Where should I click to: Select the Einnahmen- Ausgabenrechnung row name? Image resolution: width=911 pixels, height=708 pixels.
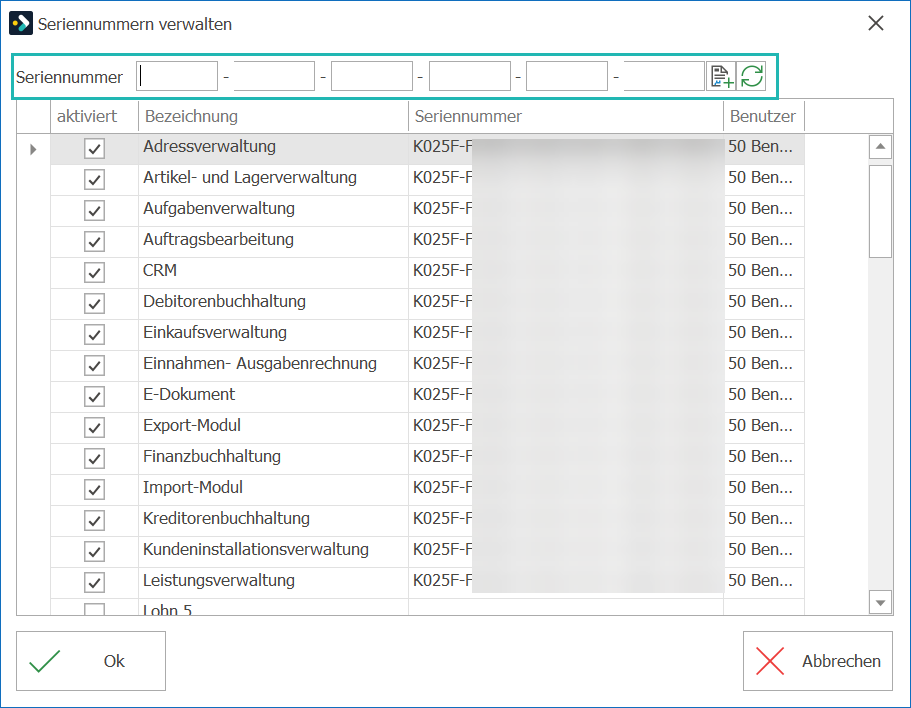(x=260, y=364)
